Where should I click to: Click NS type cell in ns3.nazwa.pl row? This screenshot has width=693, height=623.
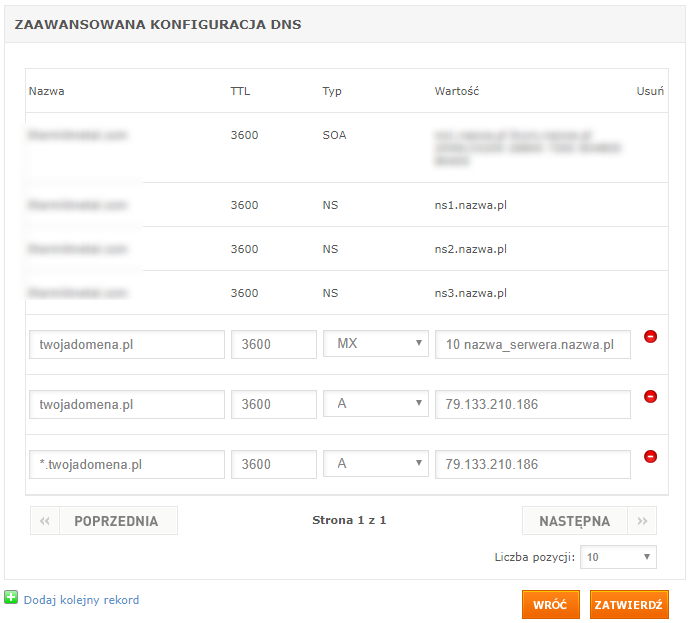330,293
